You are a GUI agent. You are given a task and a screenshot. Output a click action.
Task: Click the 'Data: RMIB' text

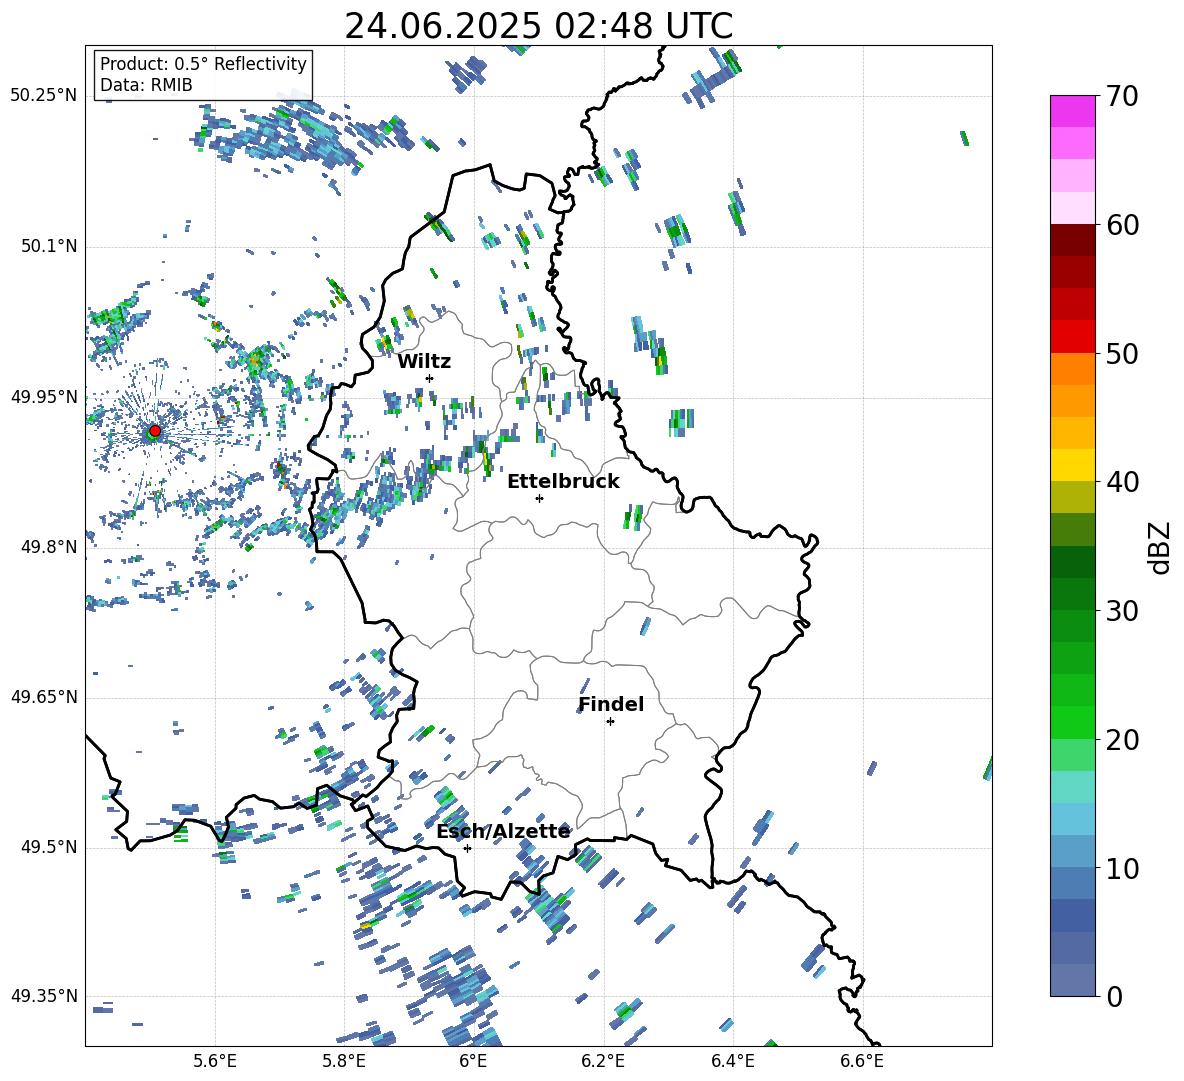(146, 85)
